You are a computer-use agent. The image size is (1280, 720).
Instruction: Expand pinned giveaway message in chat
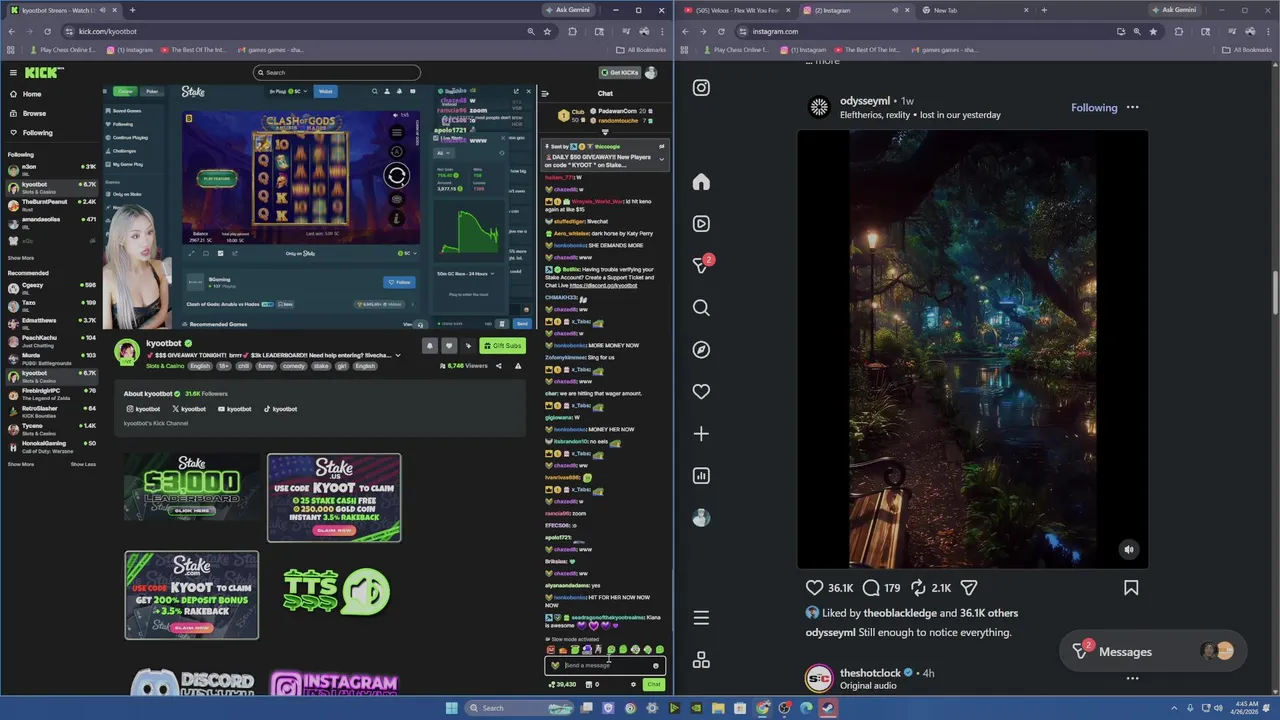click(x=661, y=158)
